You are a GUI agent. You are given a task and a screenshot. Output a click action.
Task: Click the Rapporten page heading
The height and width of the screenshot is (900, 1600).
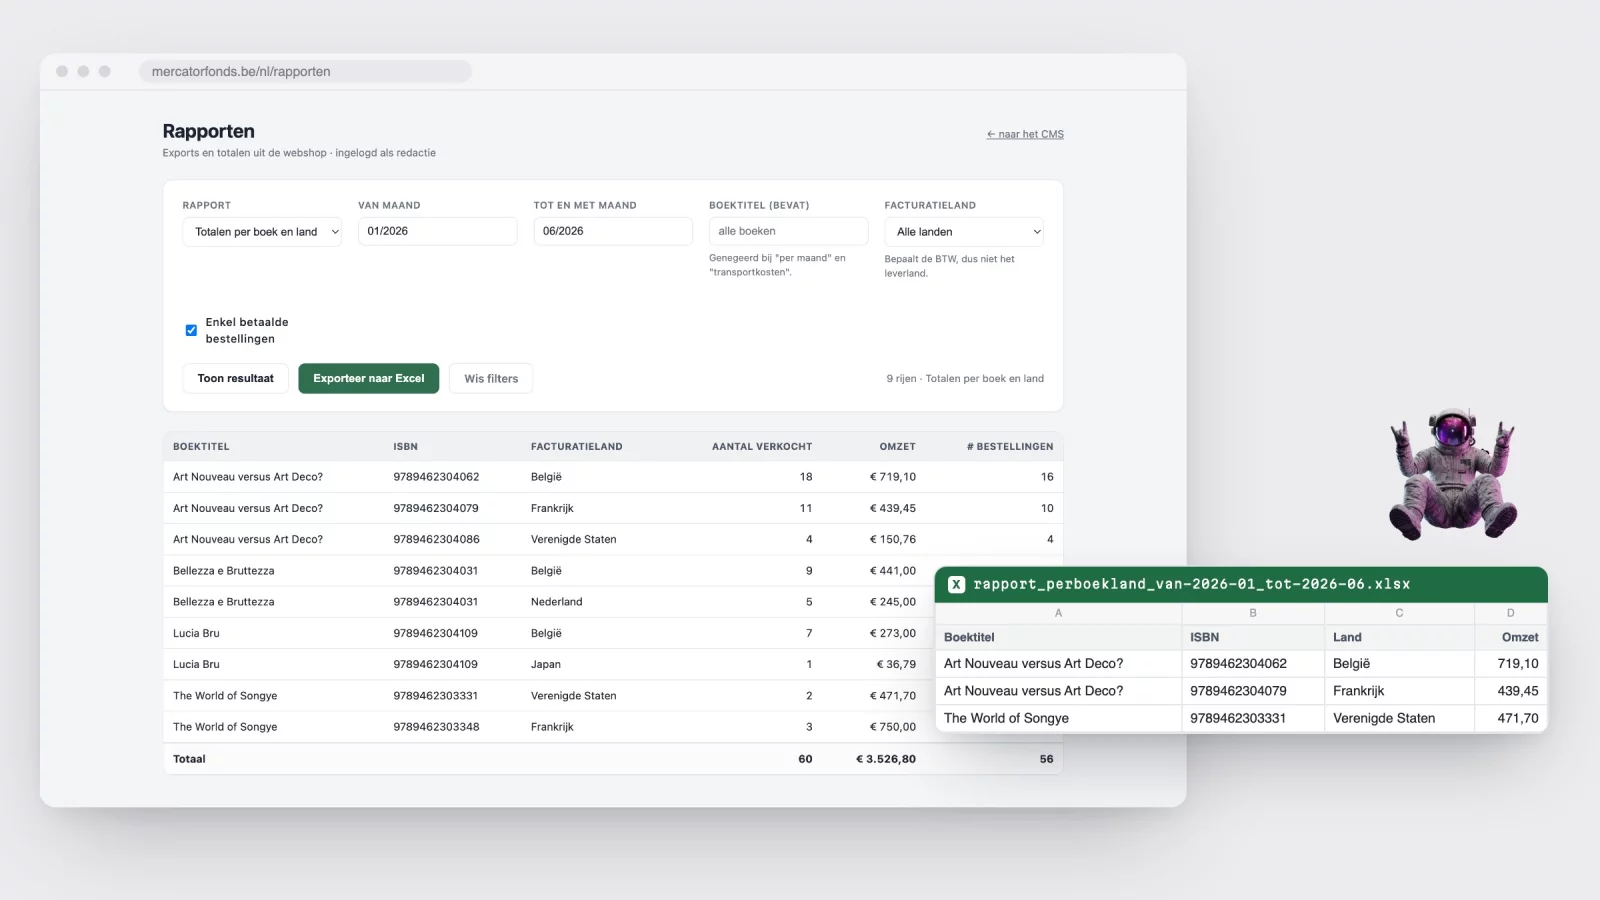(208, 131)
